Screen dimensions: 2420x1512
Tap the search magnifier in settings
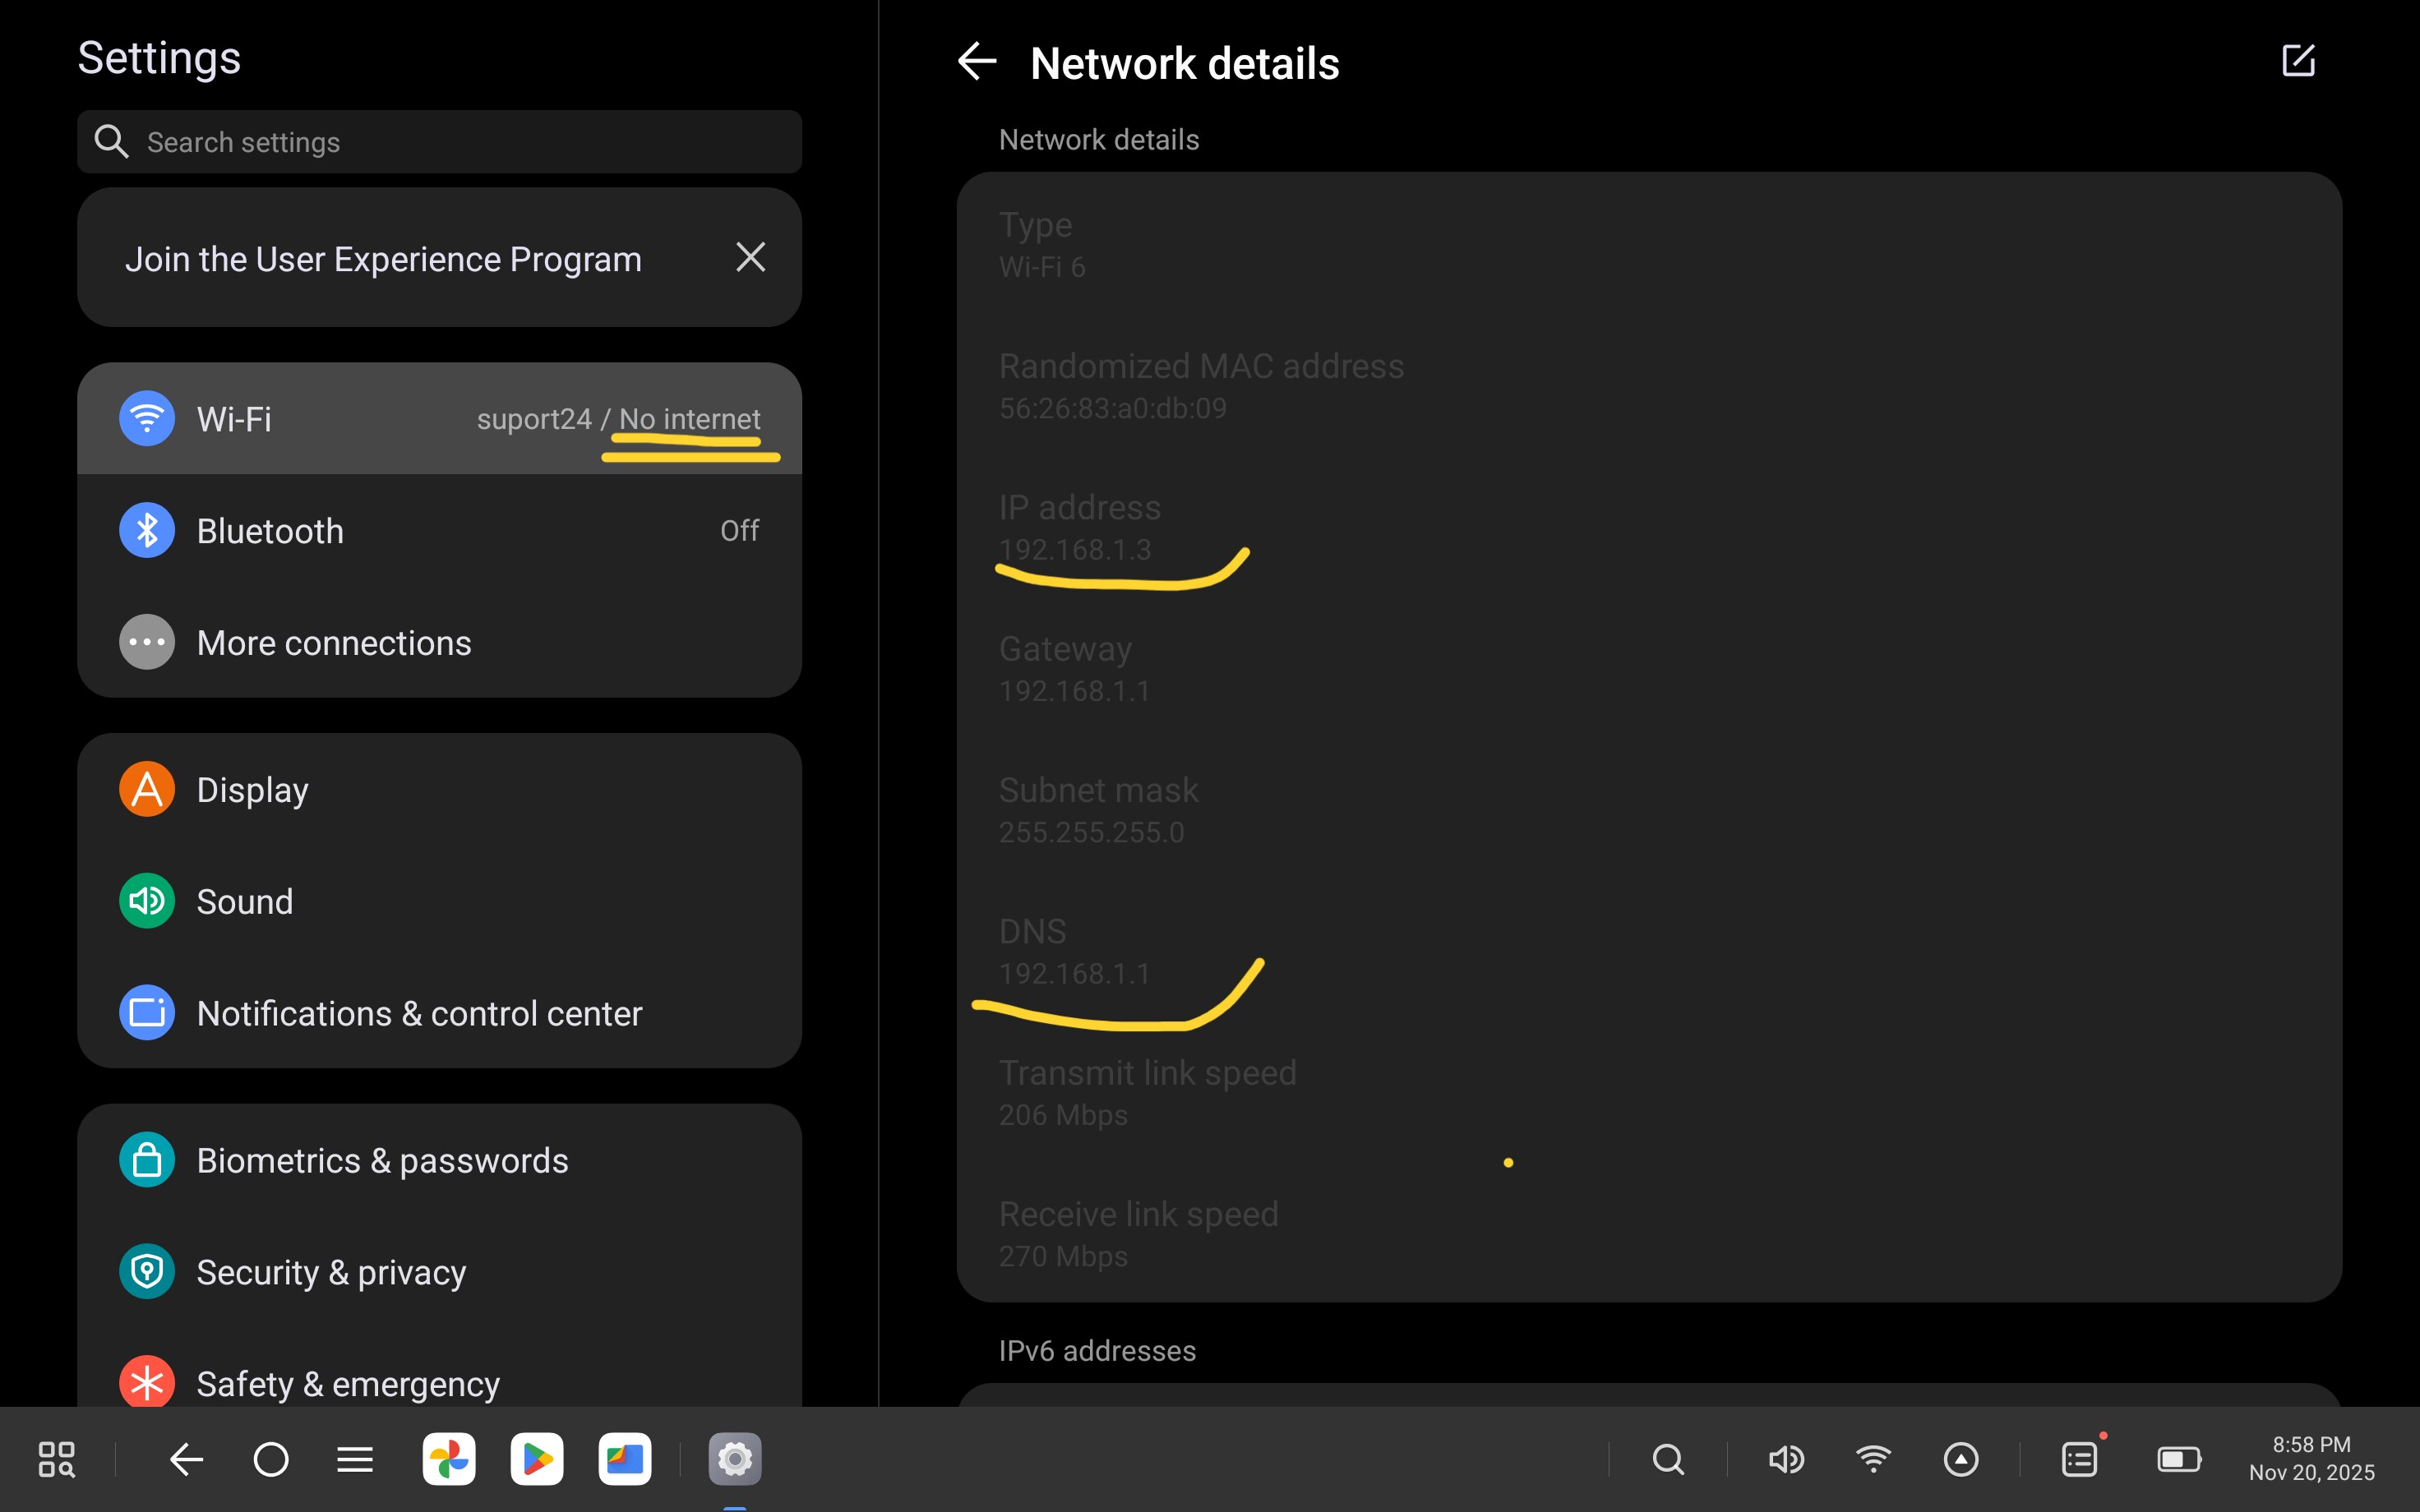[111, 142]
